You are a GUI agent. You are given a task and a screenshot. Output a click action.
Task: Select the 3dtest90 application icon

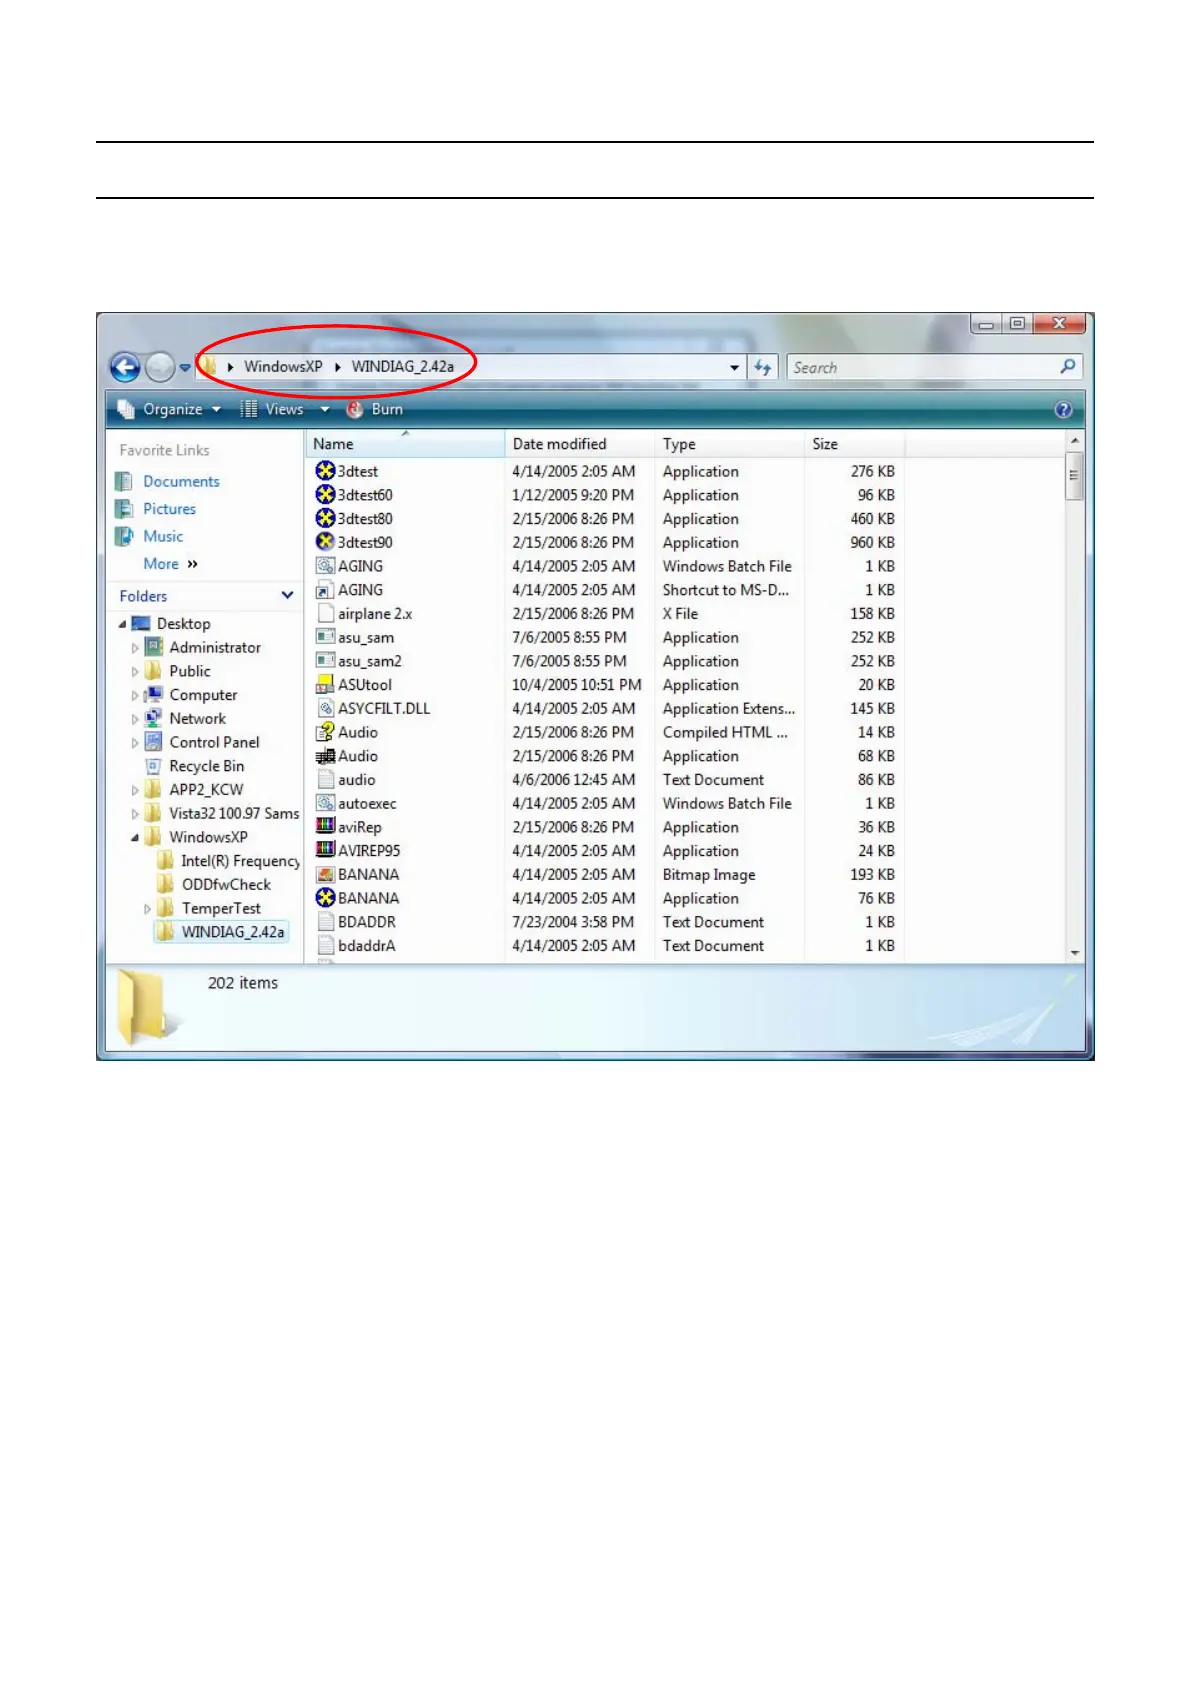pyautogui.click(x=325, y=542)
